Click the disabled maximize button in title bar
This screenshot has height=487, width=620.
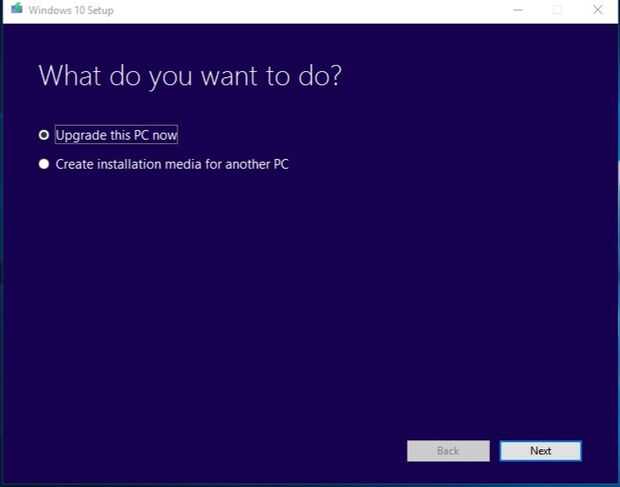(x=557, y=10)
